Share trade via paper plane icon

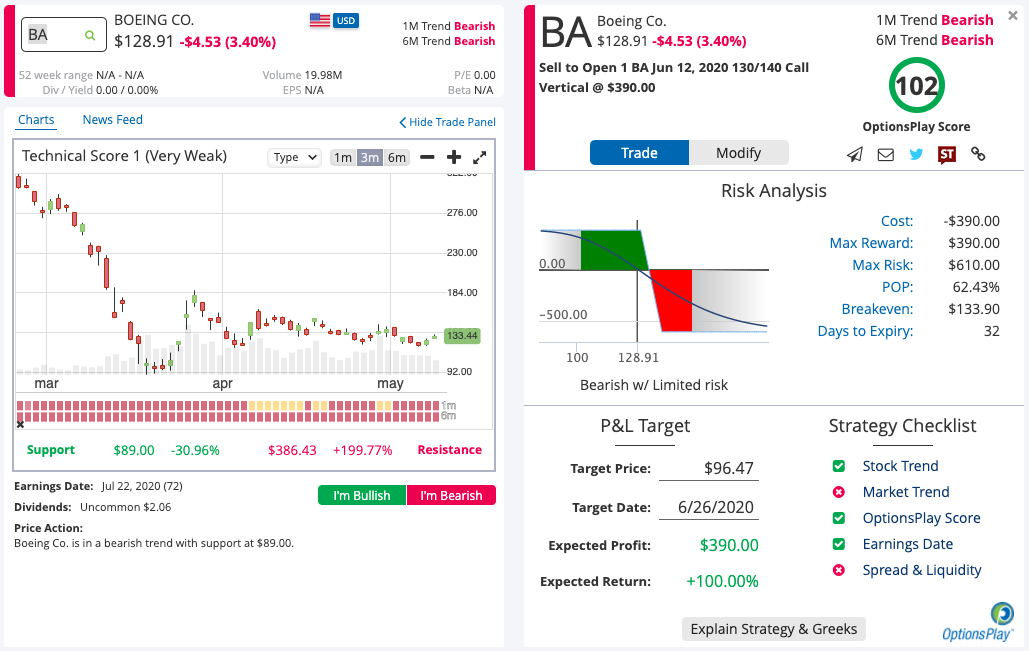click(854, 154)
